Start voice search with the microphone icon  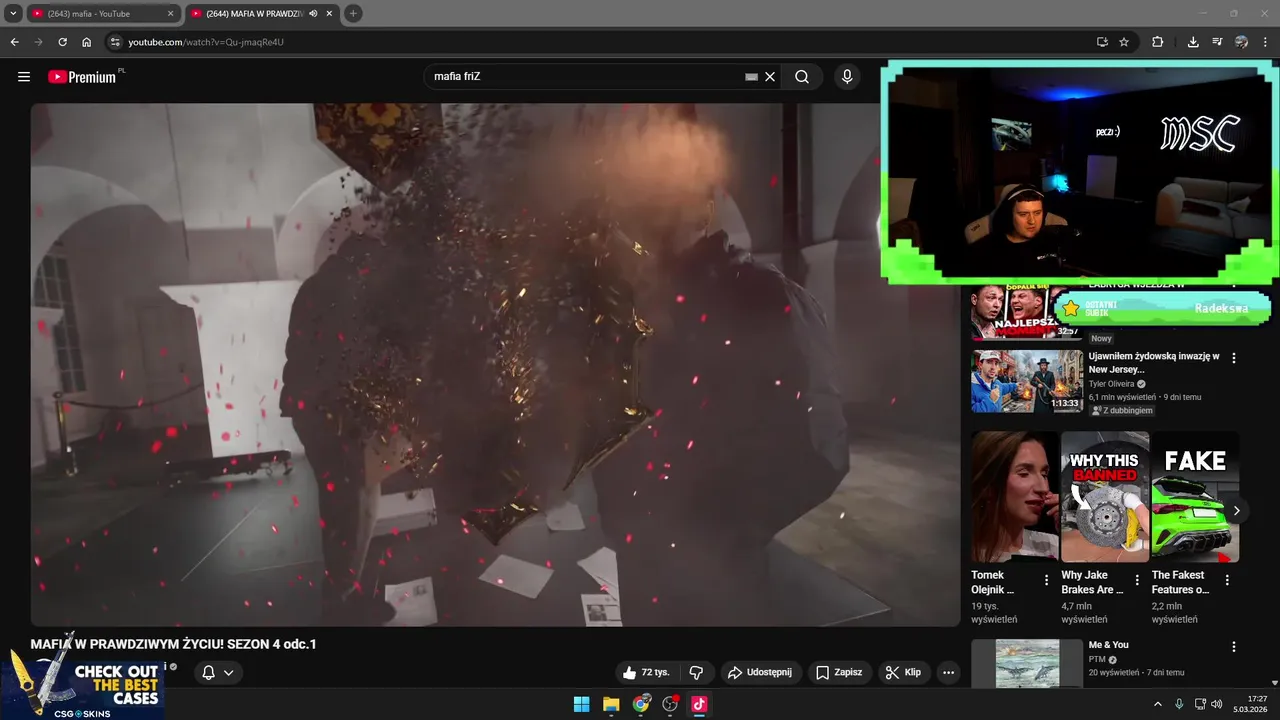coord(847,77)
